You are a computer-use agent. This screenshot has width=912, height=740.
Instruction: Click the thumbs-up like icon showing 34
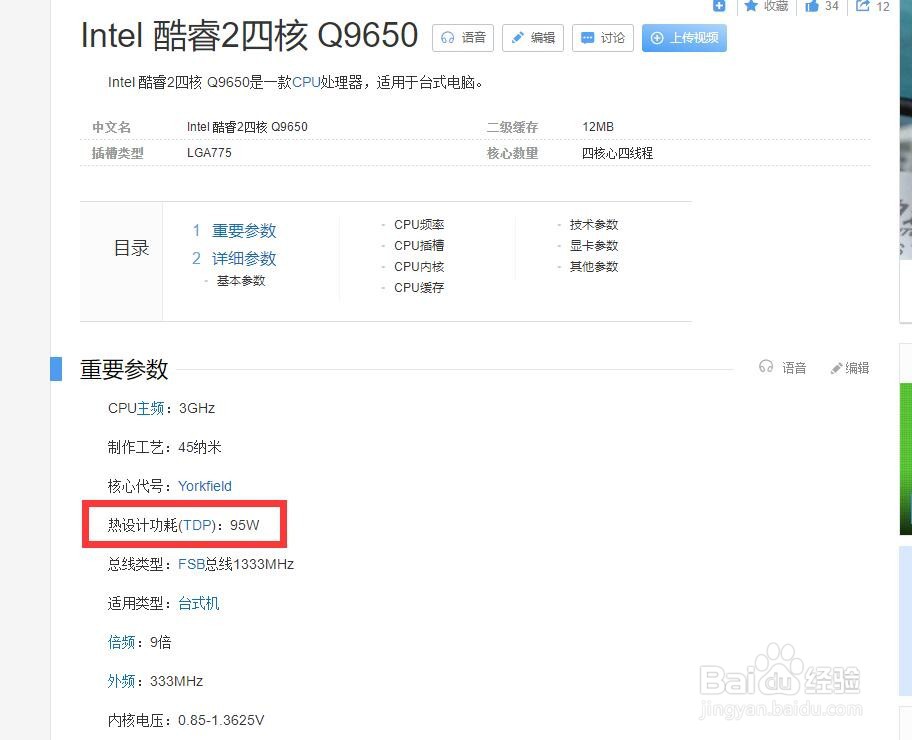coord(812,6)
